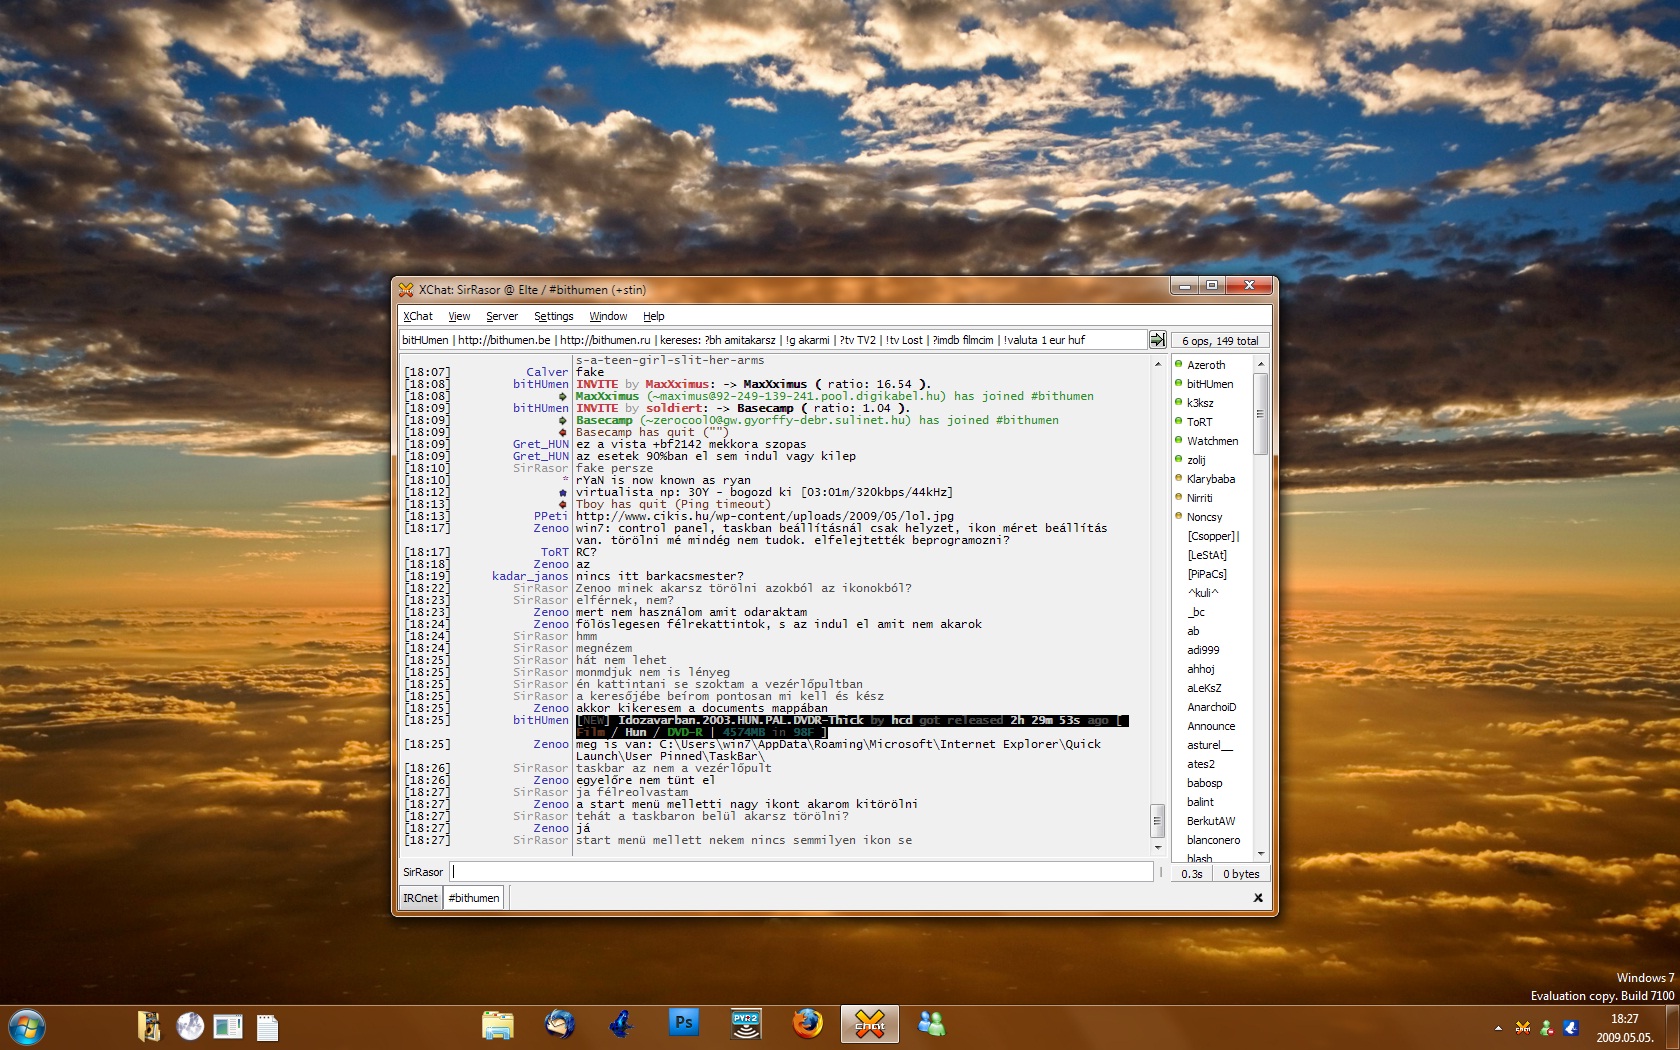The height and width of the screenshot is (1050, 1680).
Task: Click chat area scrollbar down arrow
Action: [x=1157, y=848]
